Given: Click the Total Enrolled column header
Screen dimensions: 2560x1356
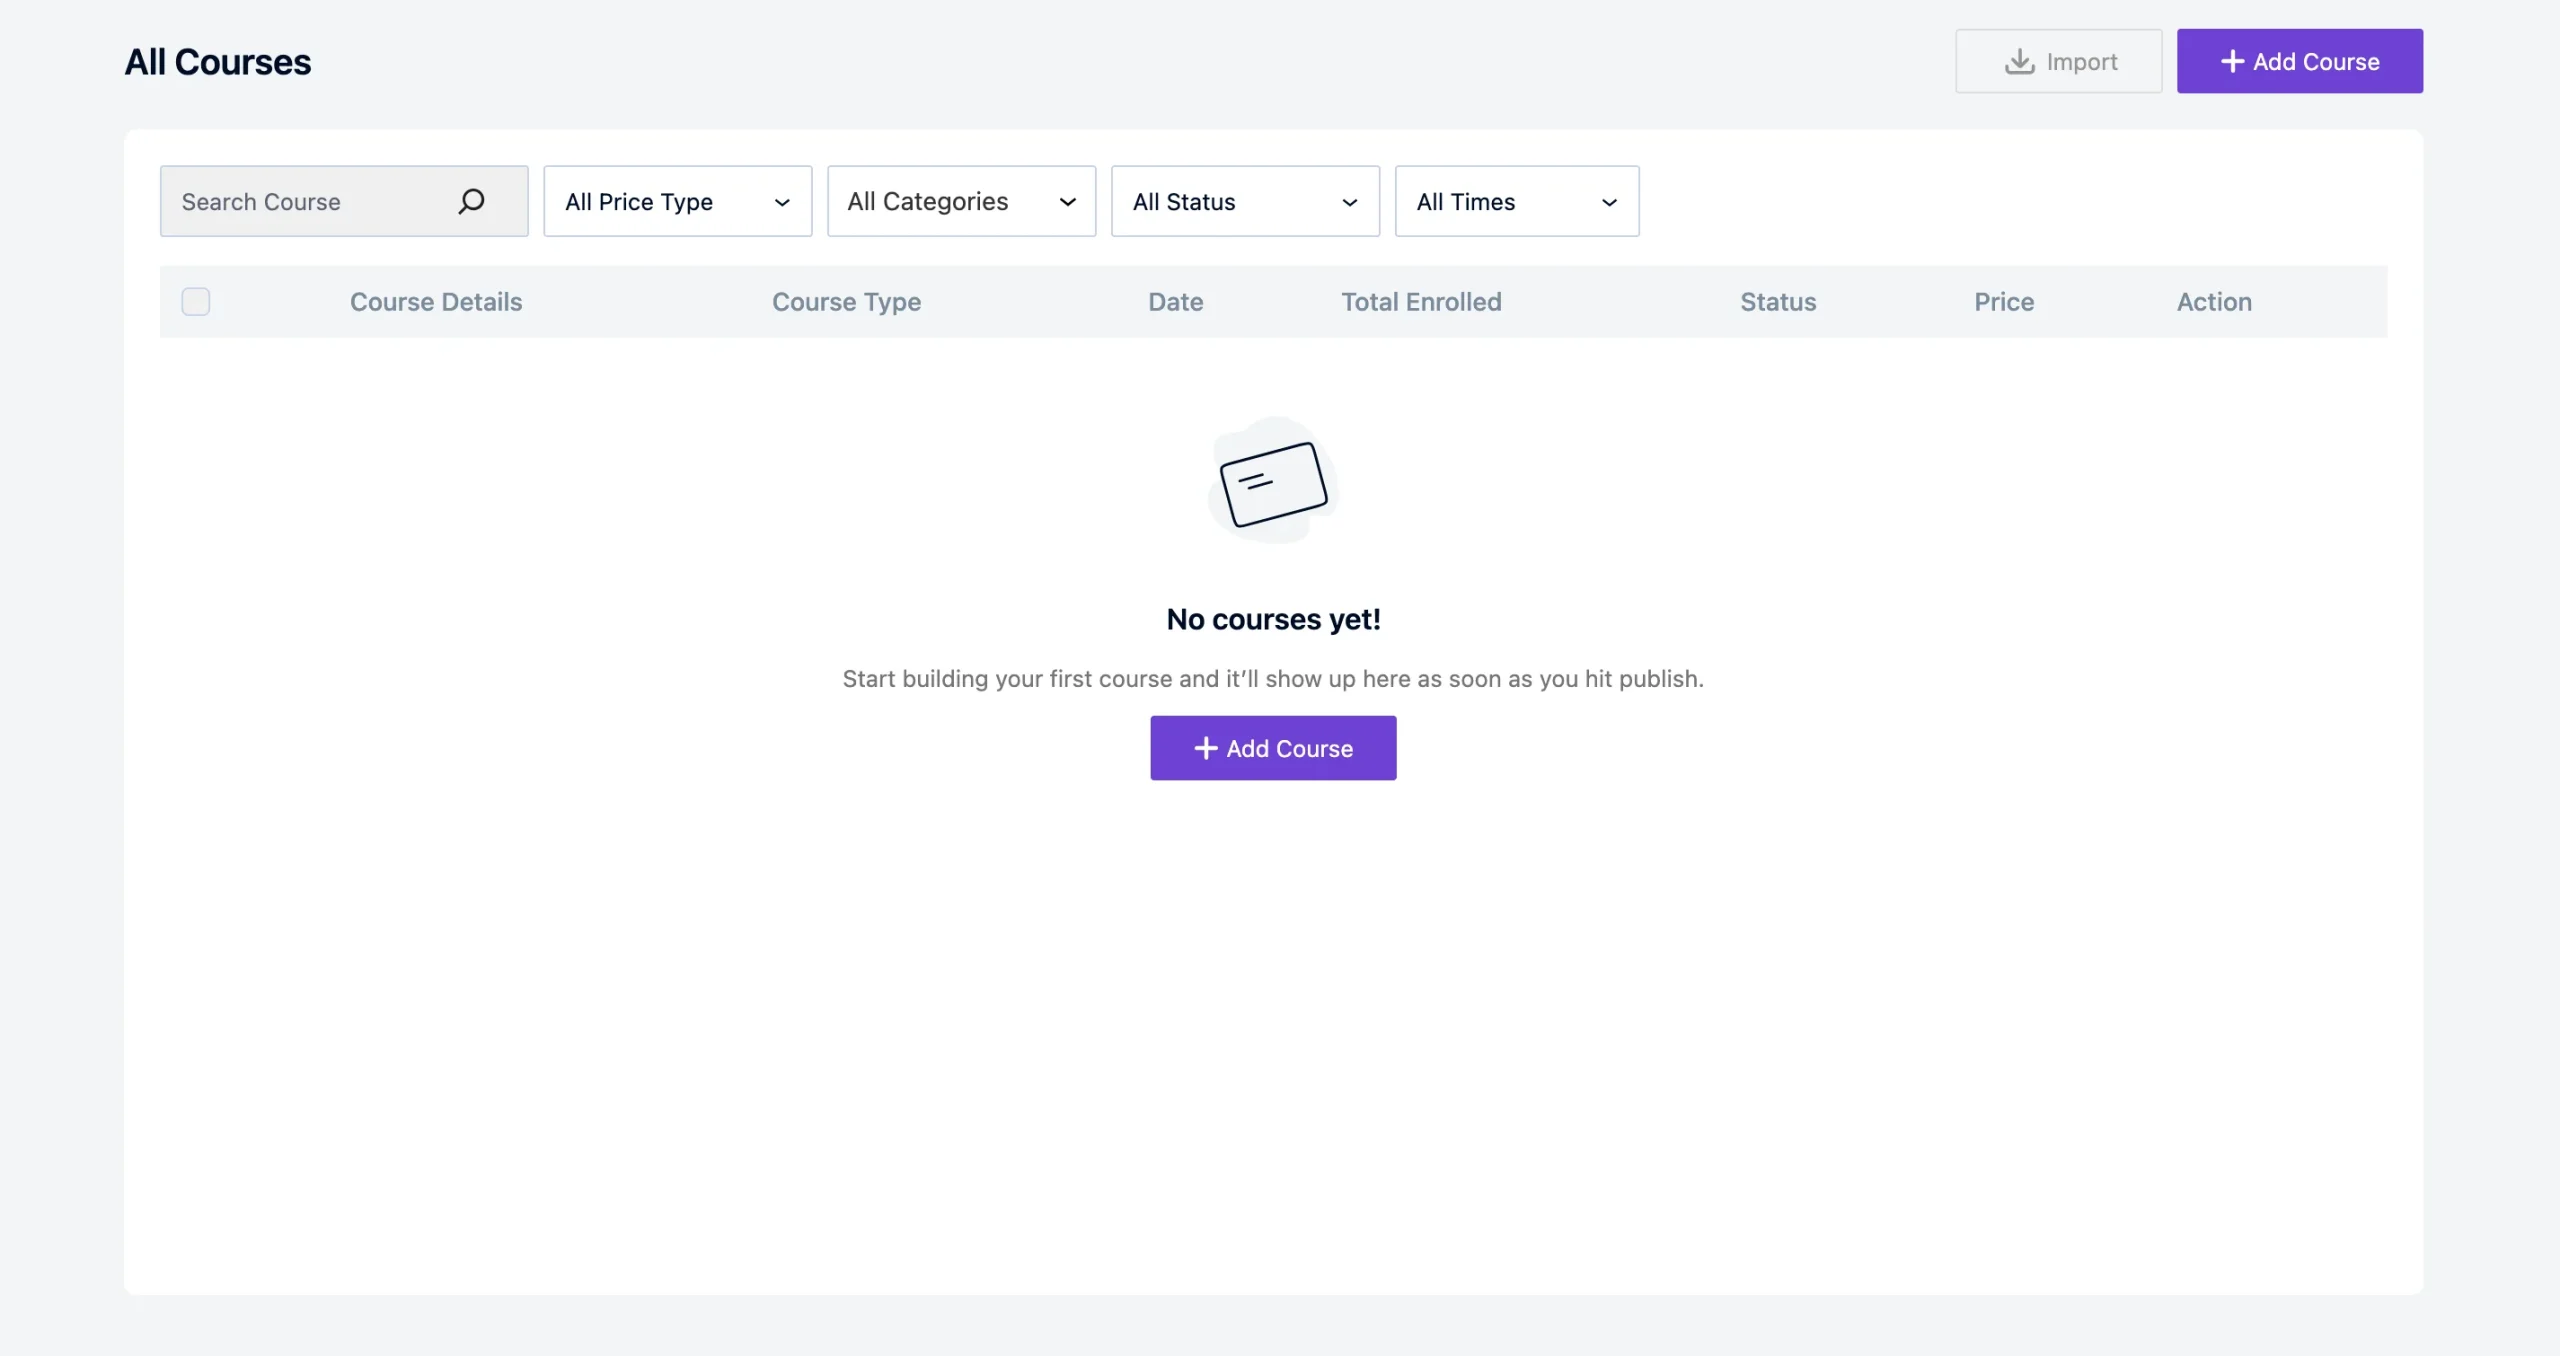Looking at the screenshot, I should click(x=1420, y=301).
